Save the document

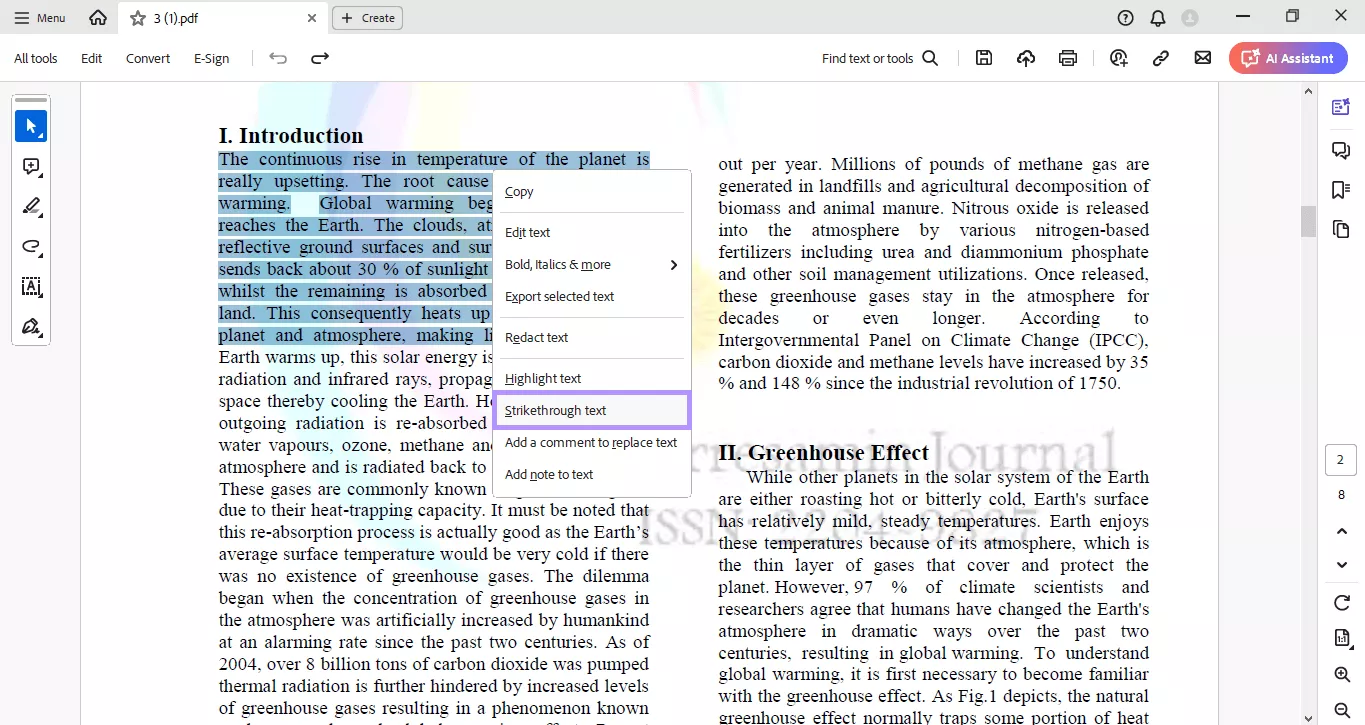[x=983, y=57]
